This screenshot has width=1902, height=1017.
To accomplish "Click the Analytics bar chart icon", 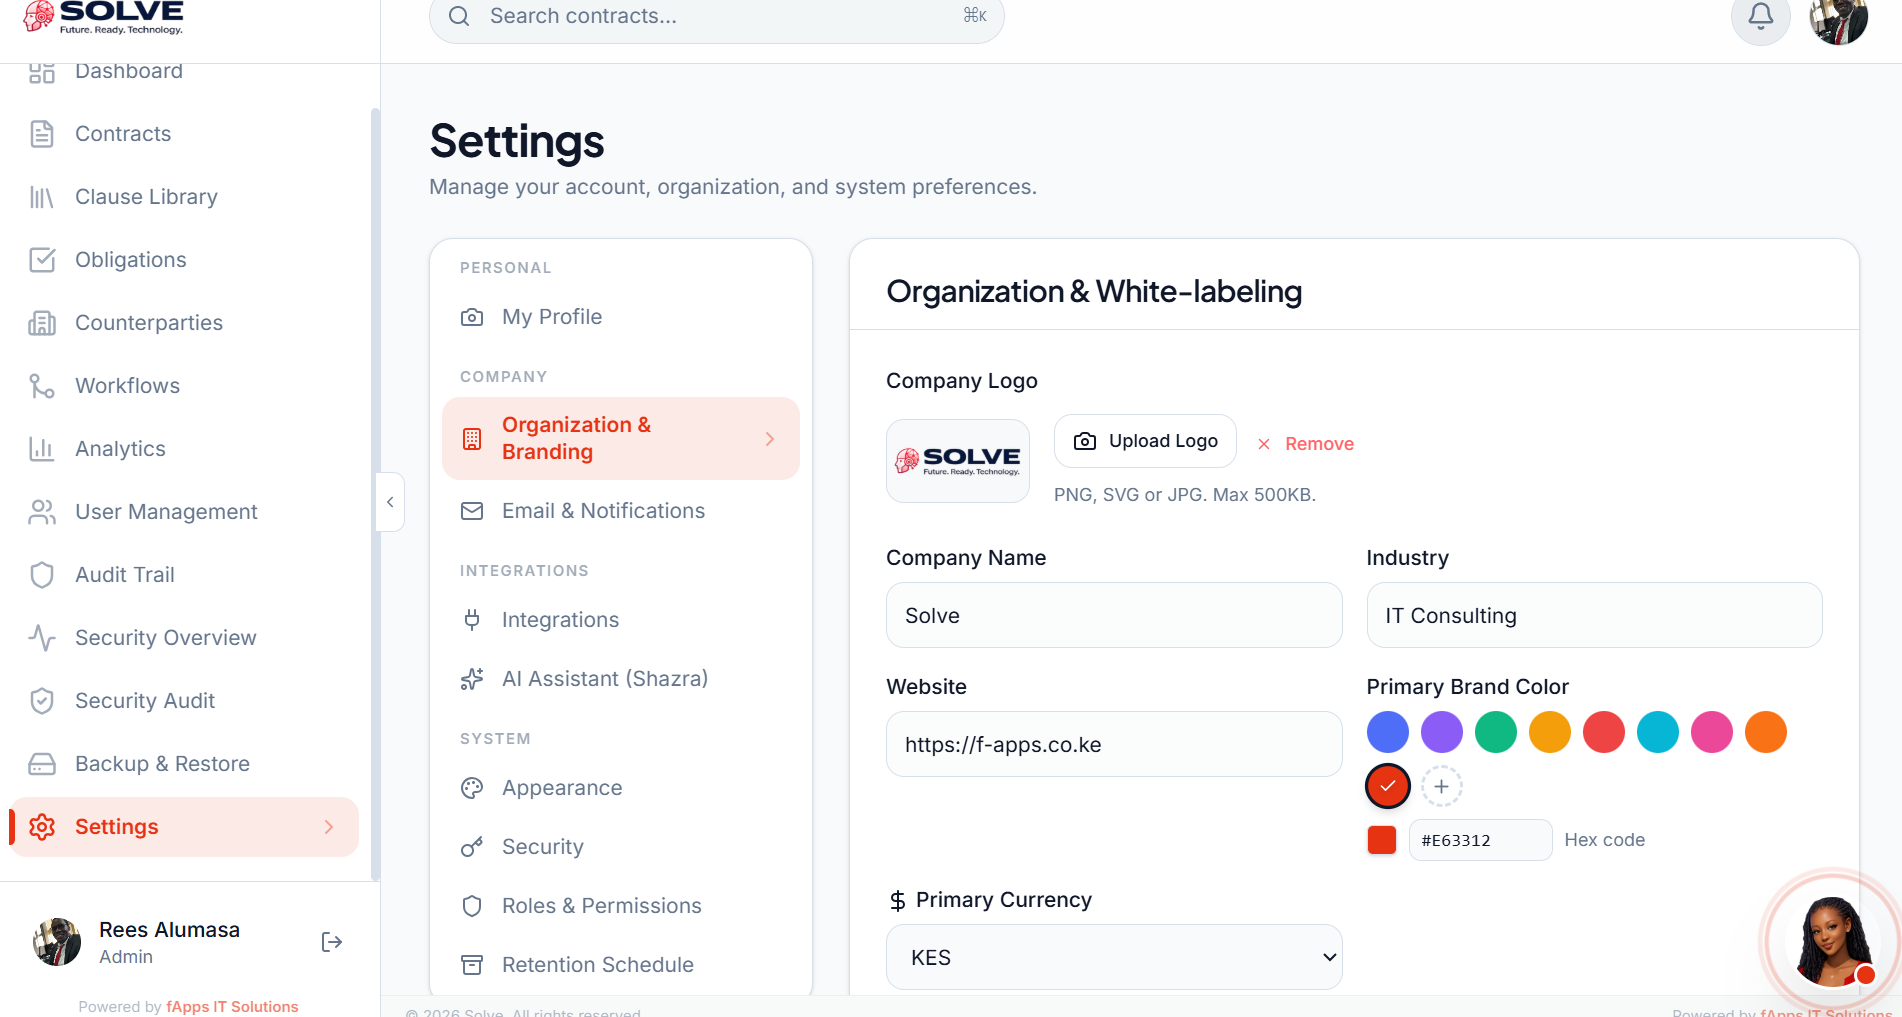I will pos(42,449).
